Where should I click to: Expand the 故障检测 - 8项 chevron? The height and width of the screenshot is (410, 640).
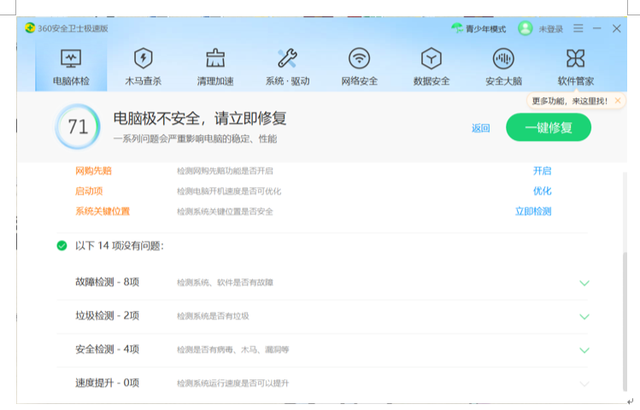[584, 283]
